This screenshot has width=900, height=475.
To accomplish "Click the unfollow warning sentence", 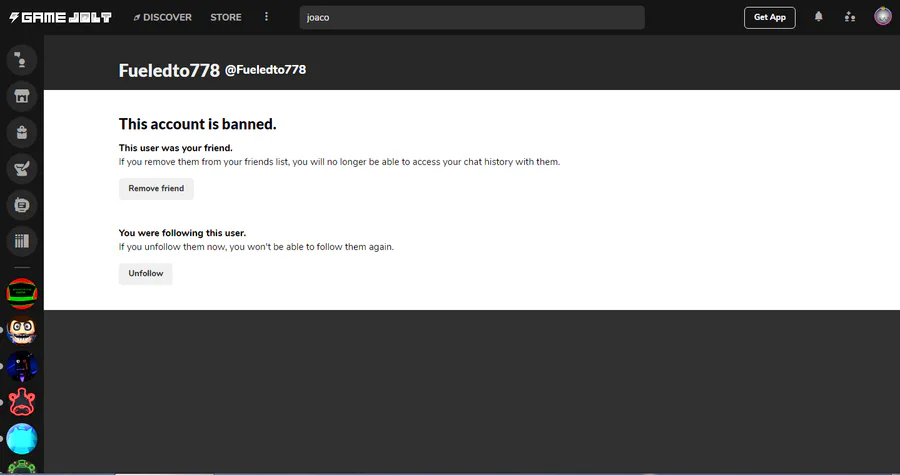I will (x=256, y=247).
